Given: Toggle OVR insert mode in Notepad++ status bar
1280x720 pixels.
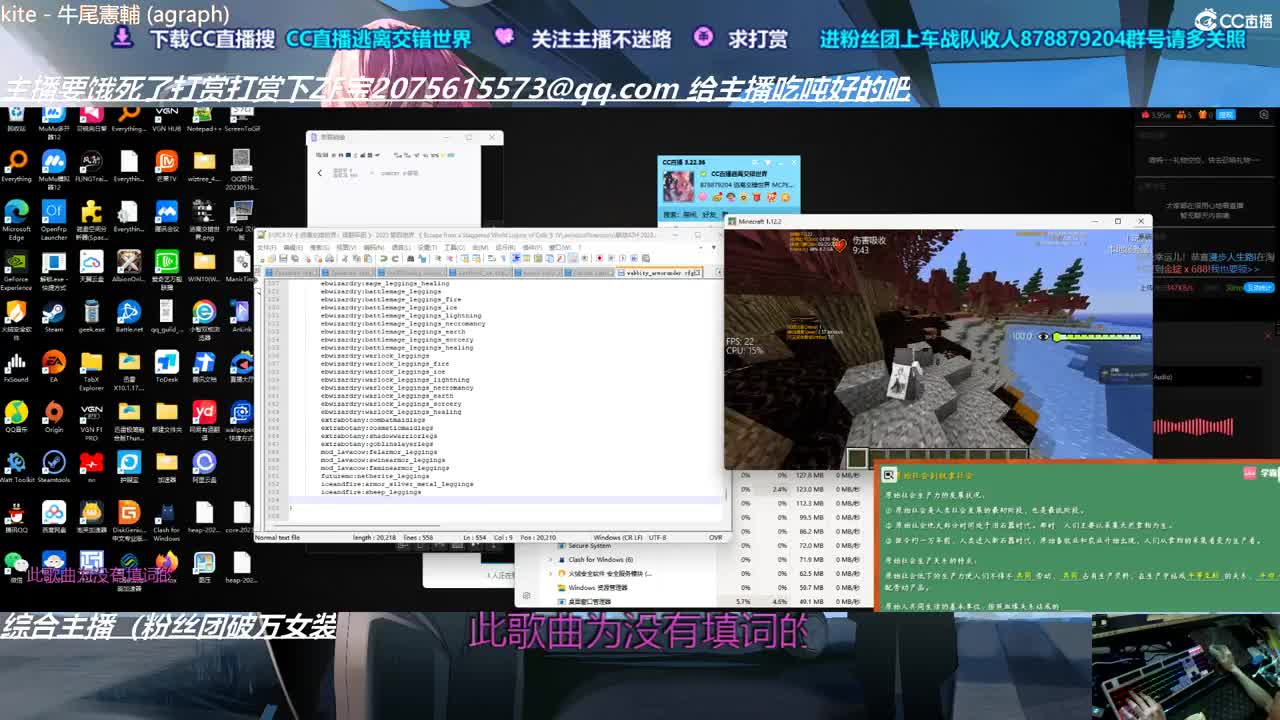Looking at the screenshot, I should click(715, 537).
